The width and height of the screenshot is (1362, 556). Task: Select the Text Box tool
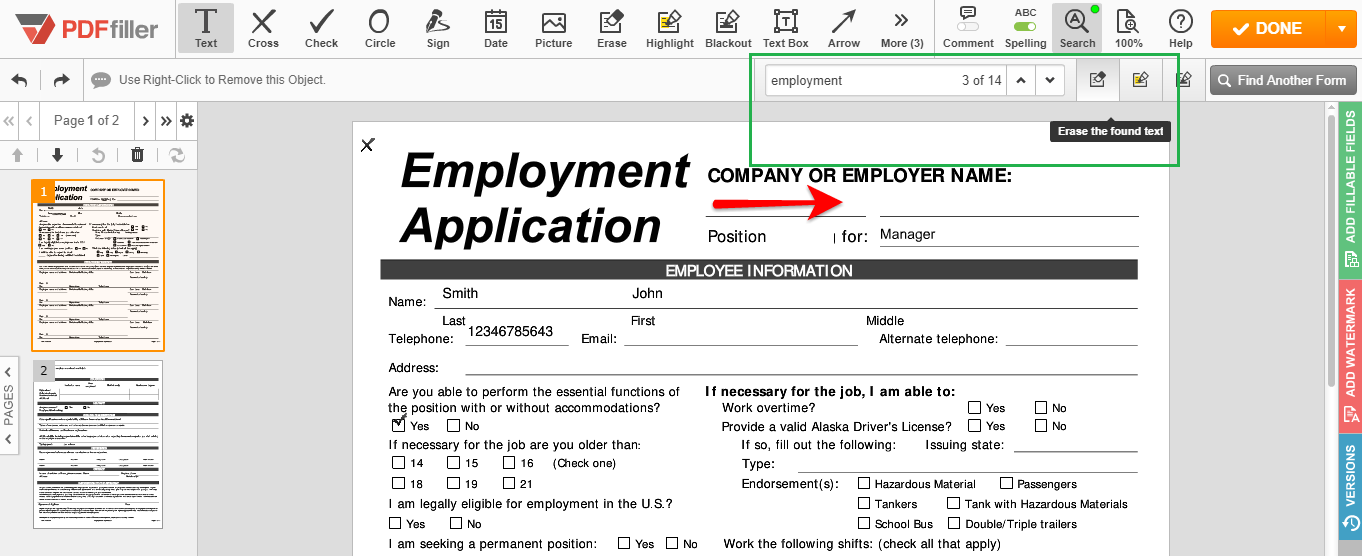click(x=785, y=28)
